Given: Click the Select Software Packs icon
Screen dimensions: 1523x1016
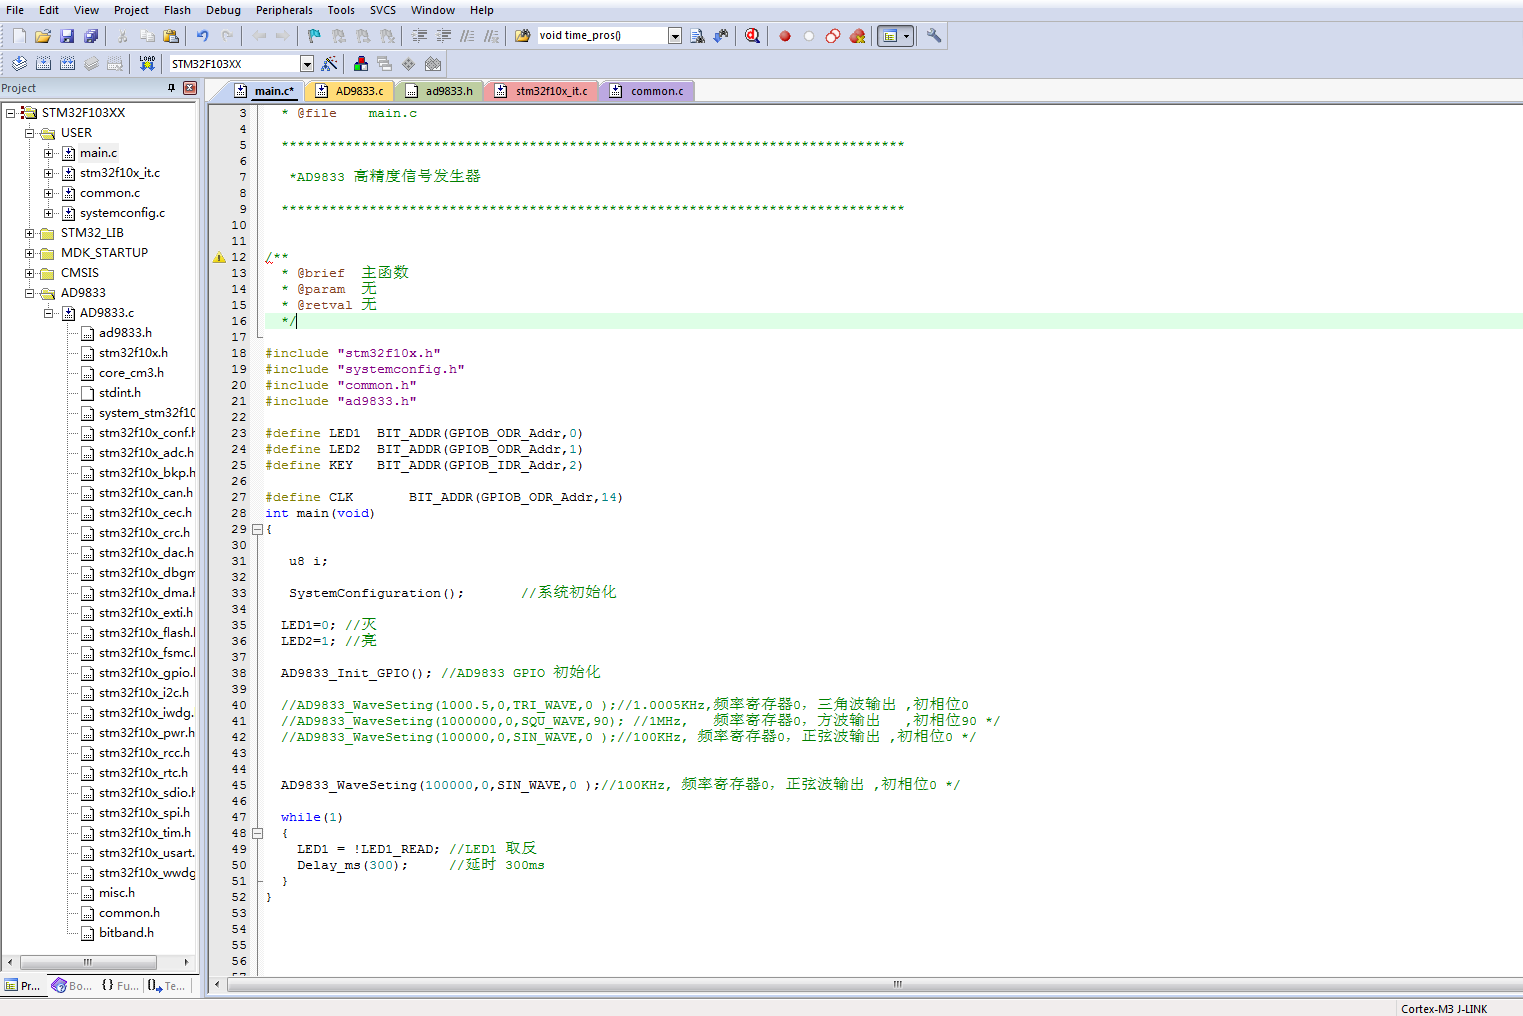Looking at the screenshot, I should [433, 63].
